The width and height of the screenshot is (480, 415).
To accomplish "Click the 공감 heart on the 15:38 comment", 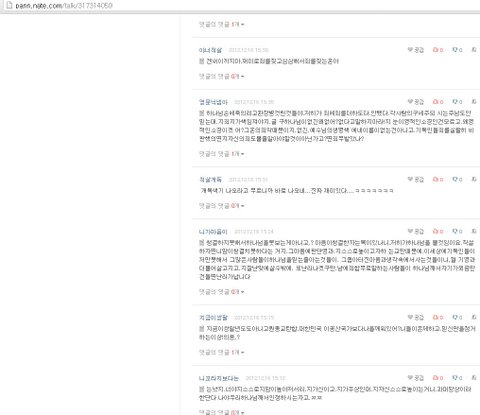I will (415, 50).
